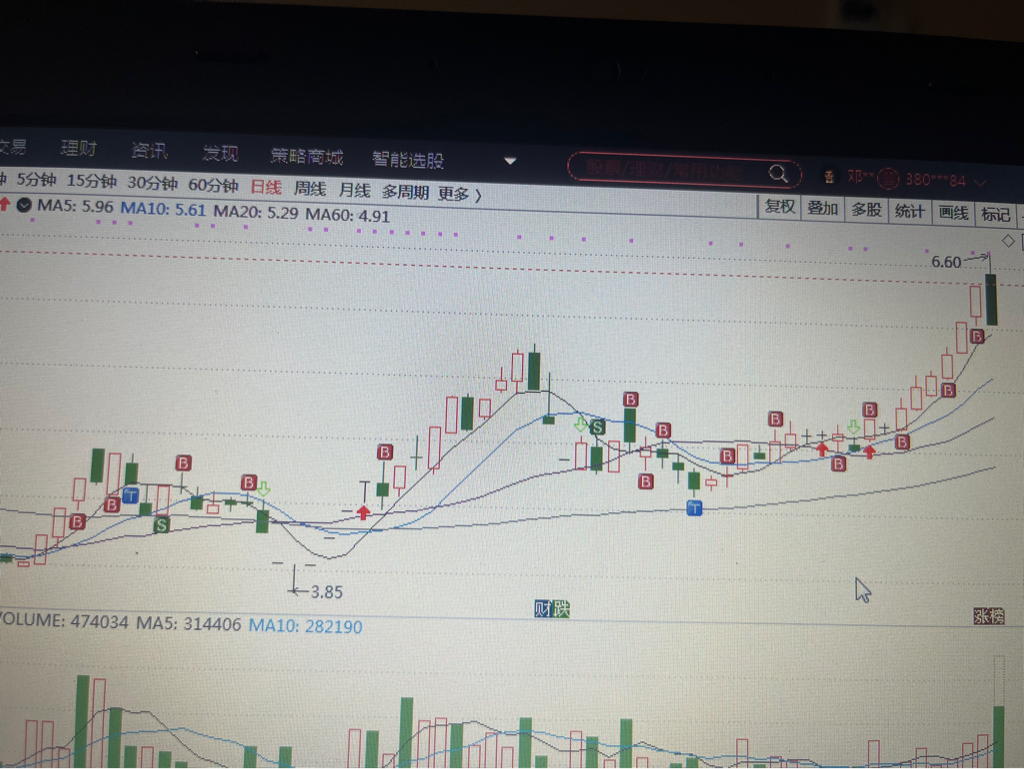The image size is (1024, 769).
Task: Click the 复权 button
Action: coord(780,207)
